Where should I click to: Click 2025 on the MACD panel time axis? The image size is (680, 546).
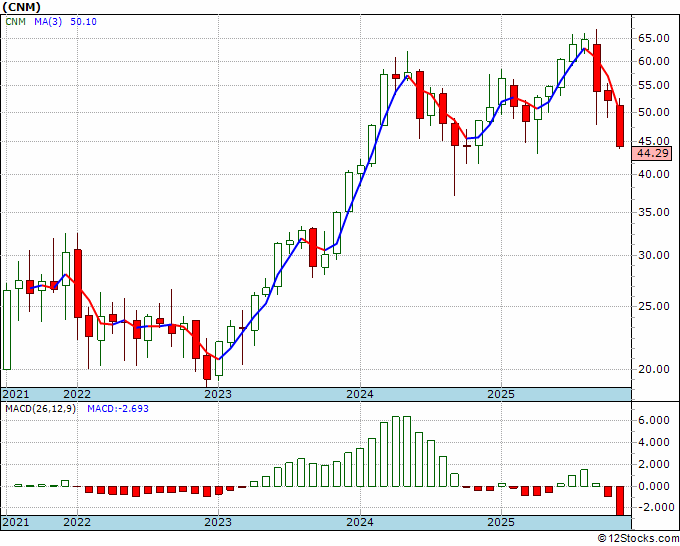click(x=501, y=522)
